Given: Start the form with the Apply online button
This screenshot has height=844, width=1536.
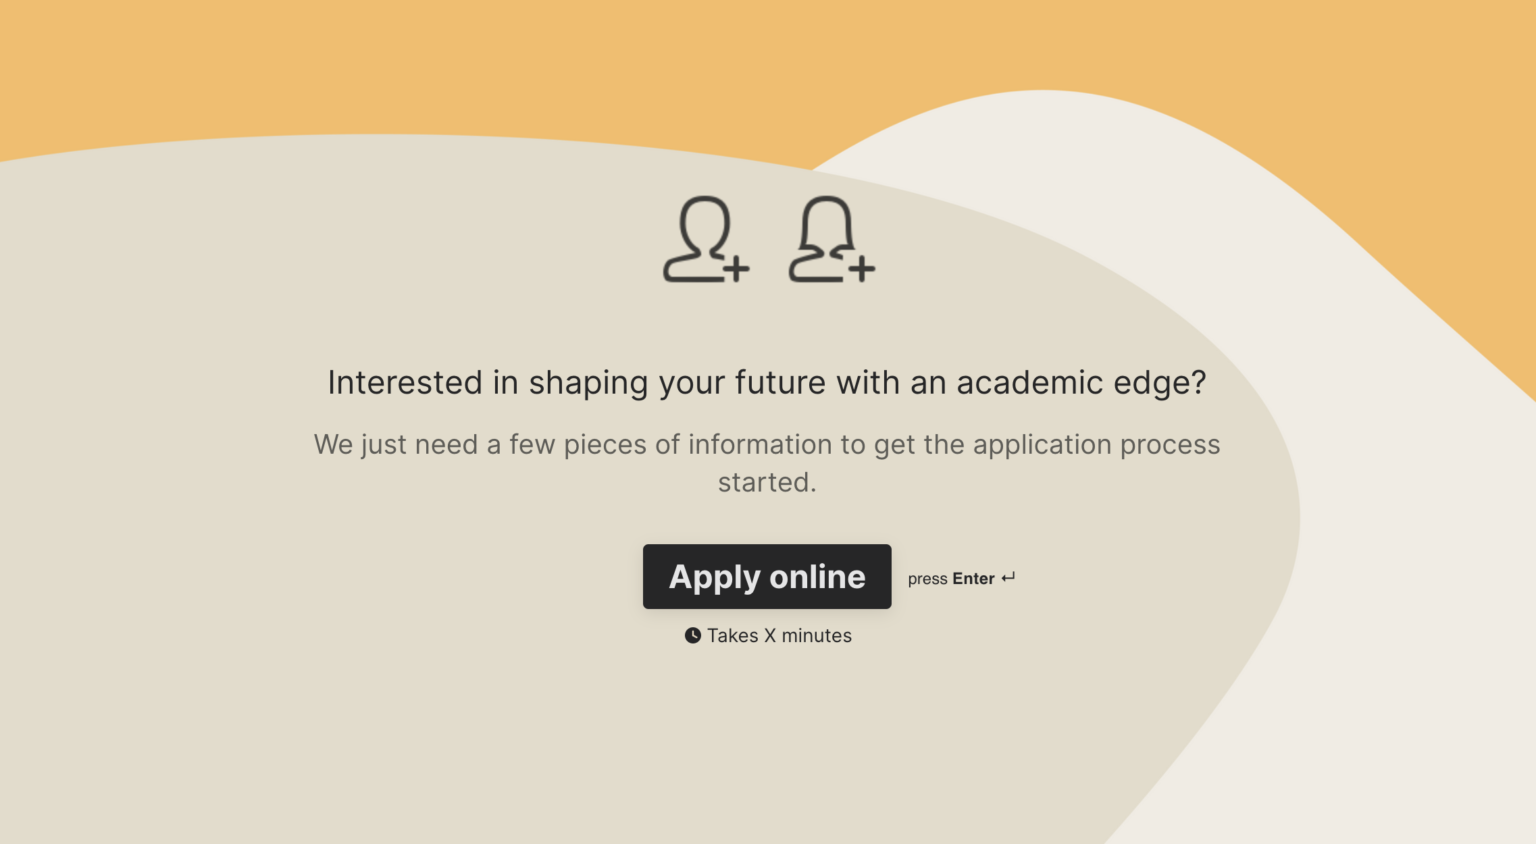Looking at the screenshot, I should click(767, 576).
